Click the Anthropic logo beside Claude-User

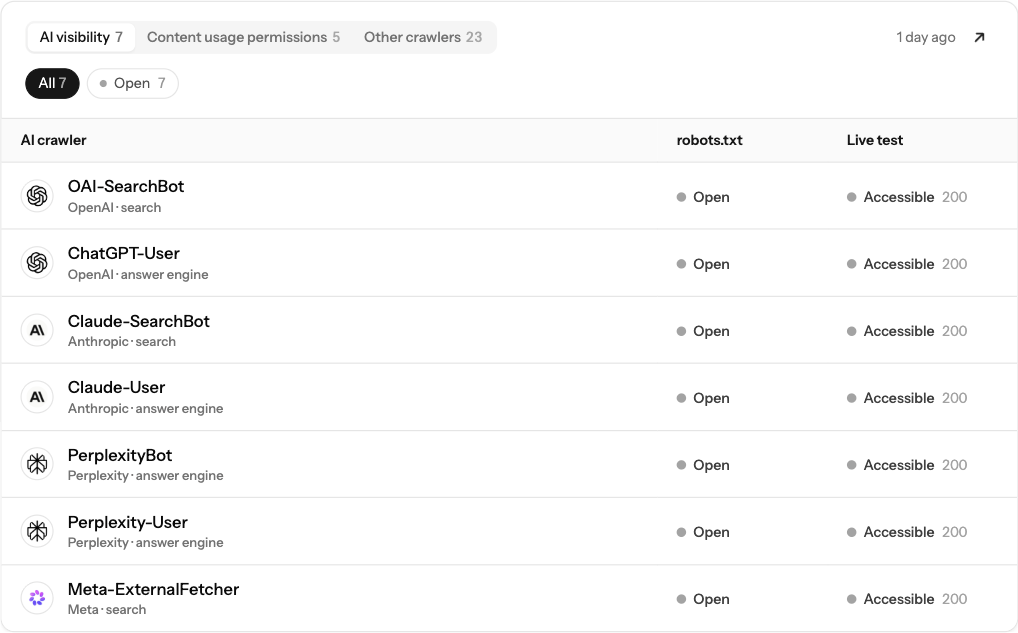pos(37,397)
